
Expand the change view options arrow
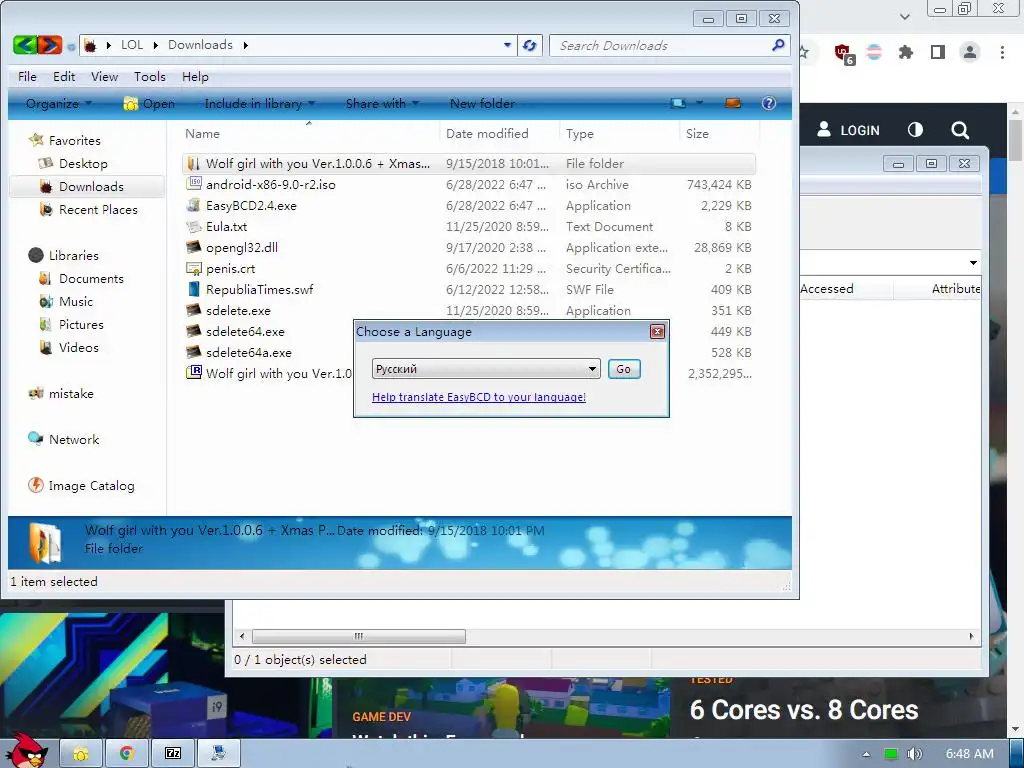[699, 103]
